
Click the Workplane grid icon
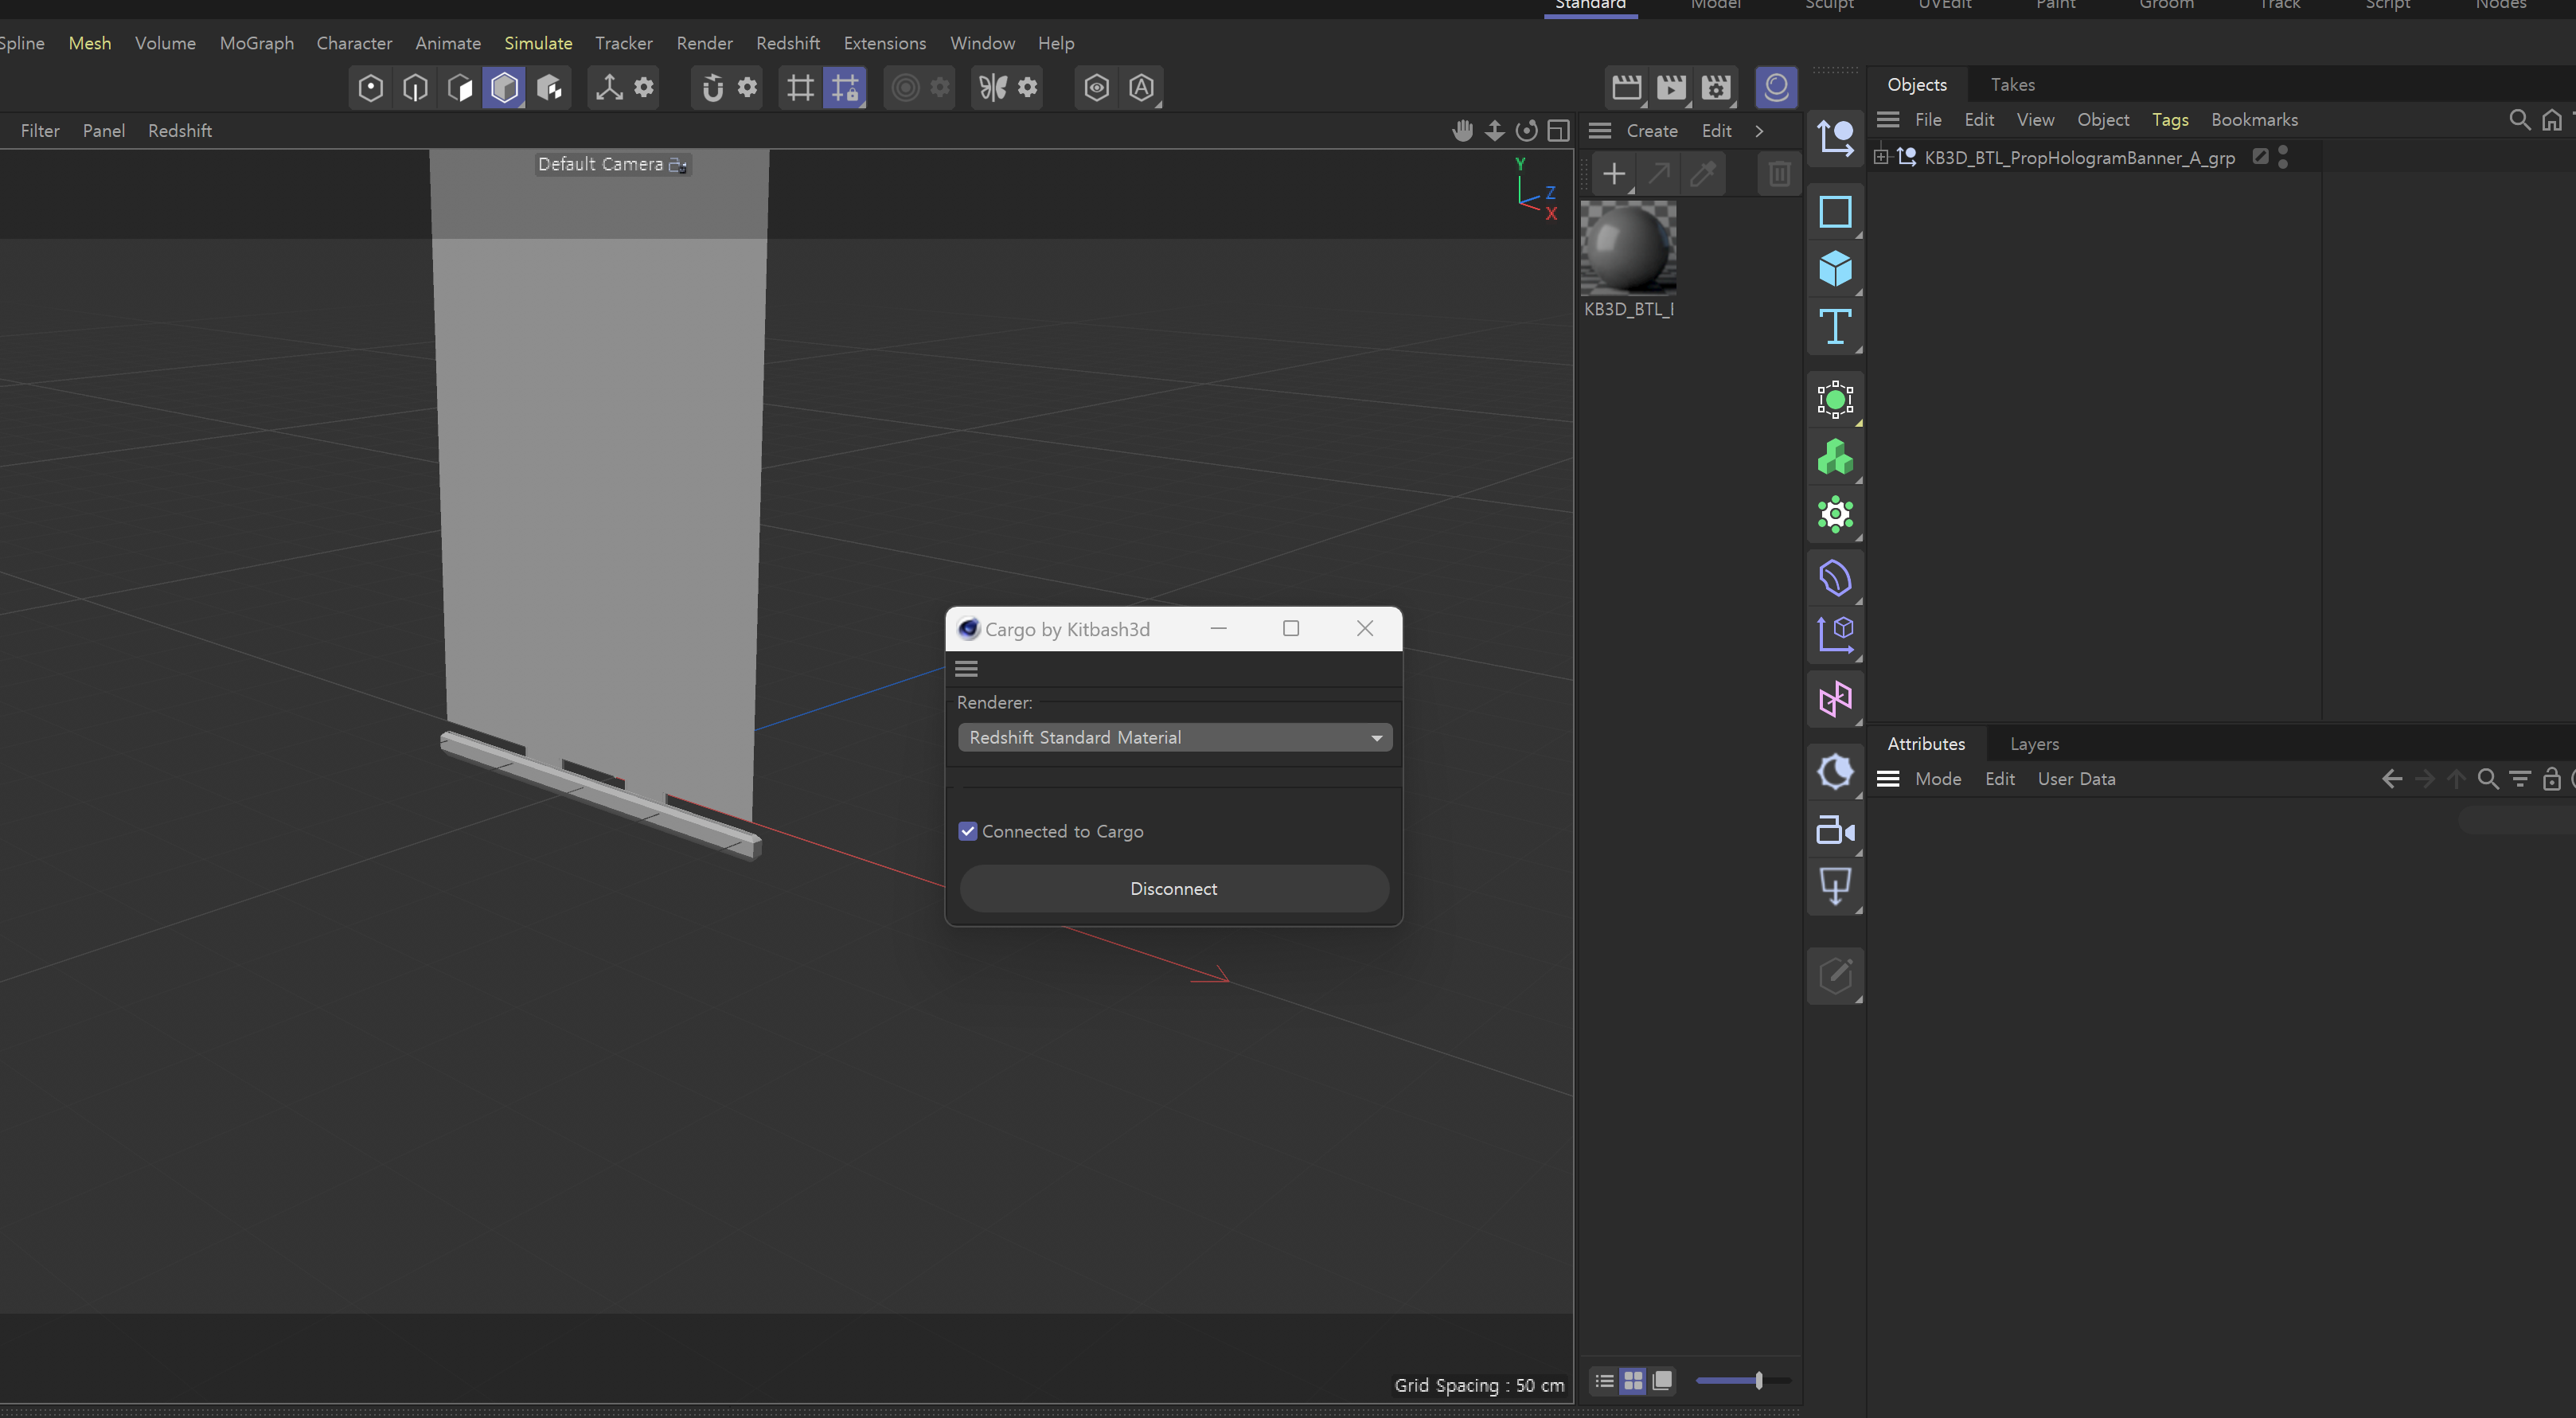[x=800, y=88]
